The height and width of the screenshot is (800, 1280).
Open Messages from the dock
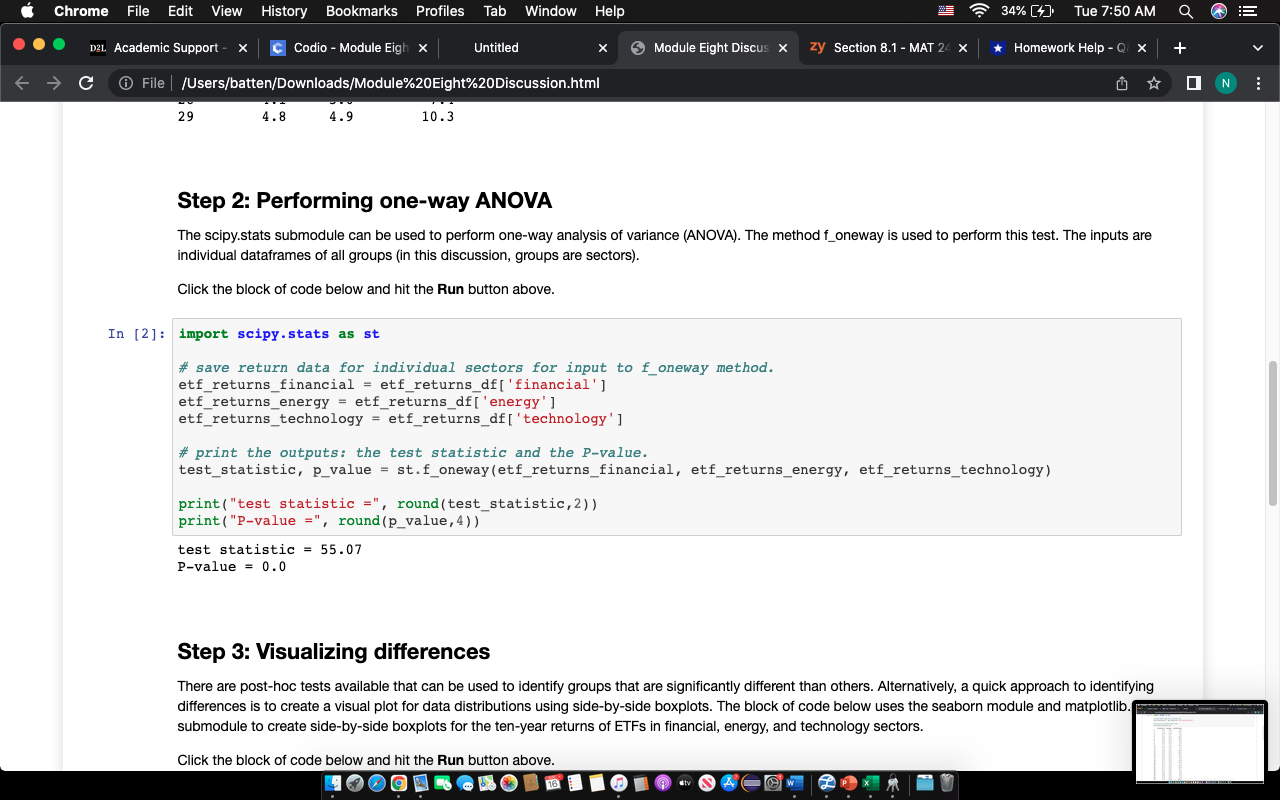pos(464,783)
